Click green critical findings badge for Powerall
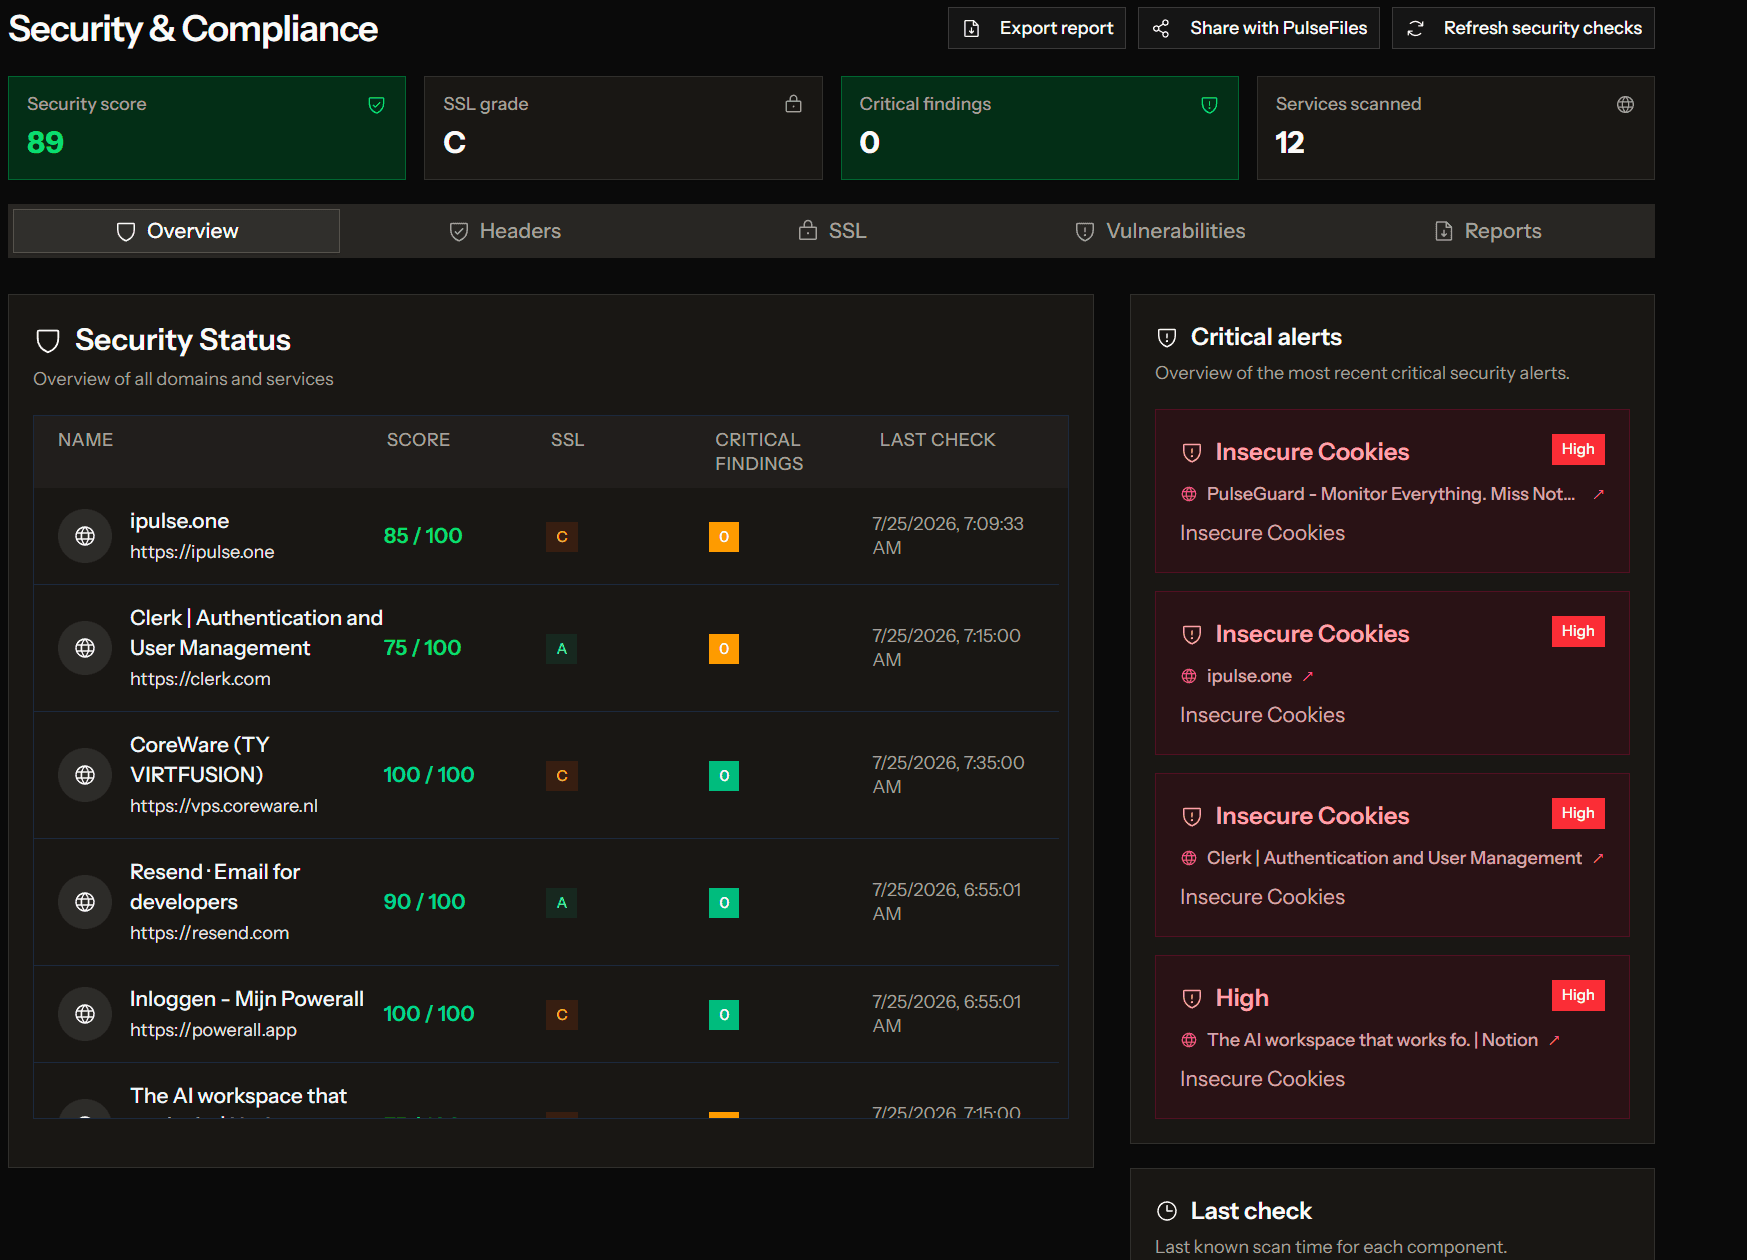 [724, 1015]
